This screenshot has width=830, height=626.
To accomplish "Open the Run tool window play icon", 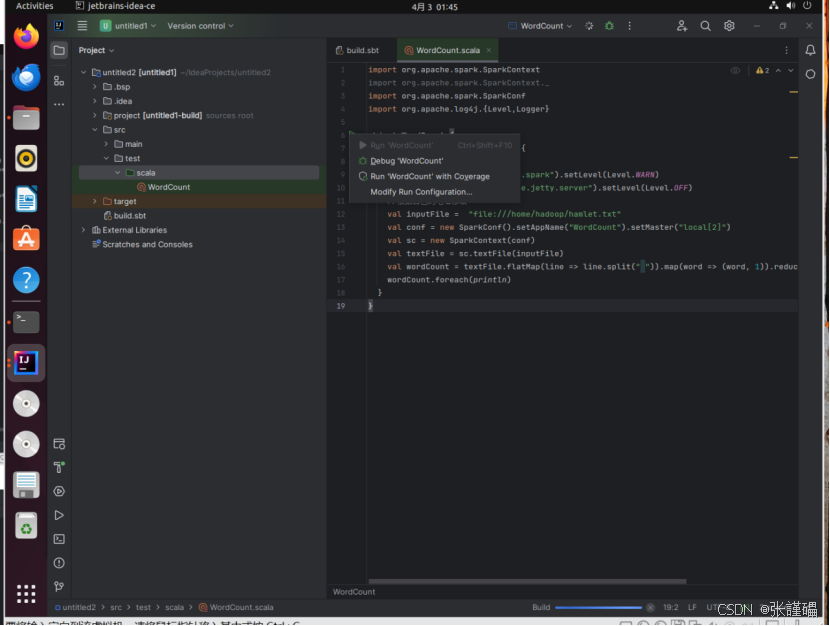I will 60,516.
